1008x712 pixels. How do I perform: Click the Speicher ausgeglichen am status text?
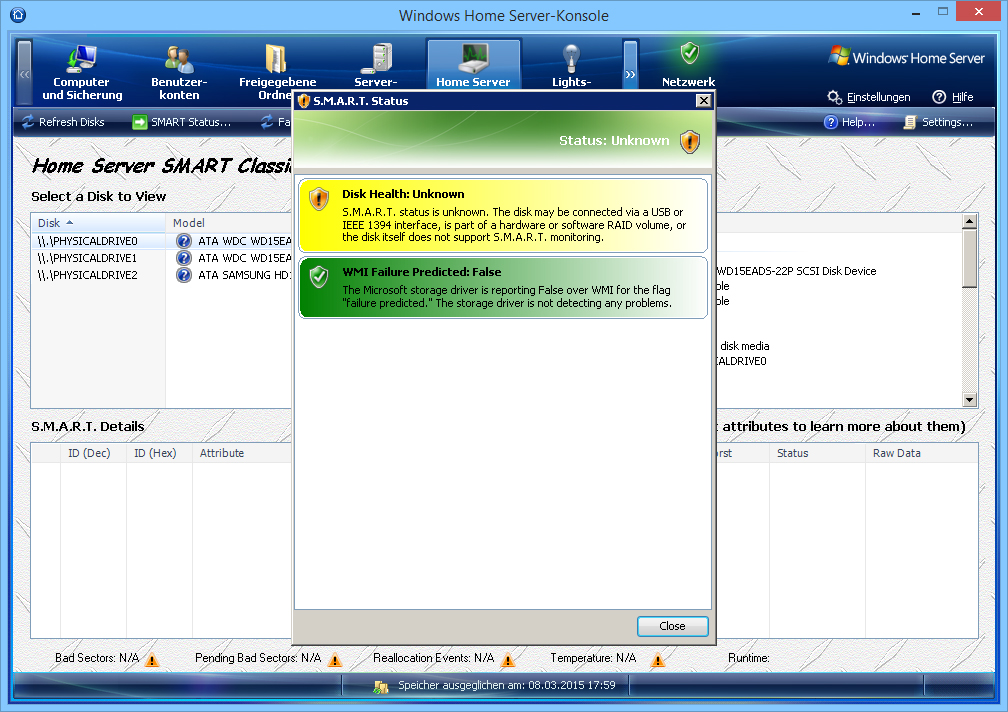[x=507, y=686]
